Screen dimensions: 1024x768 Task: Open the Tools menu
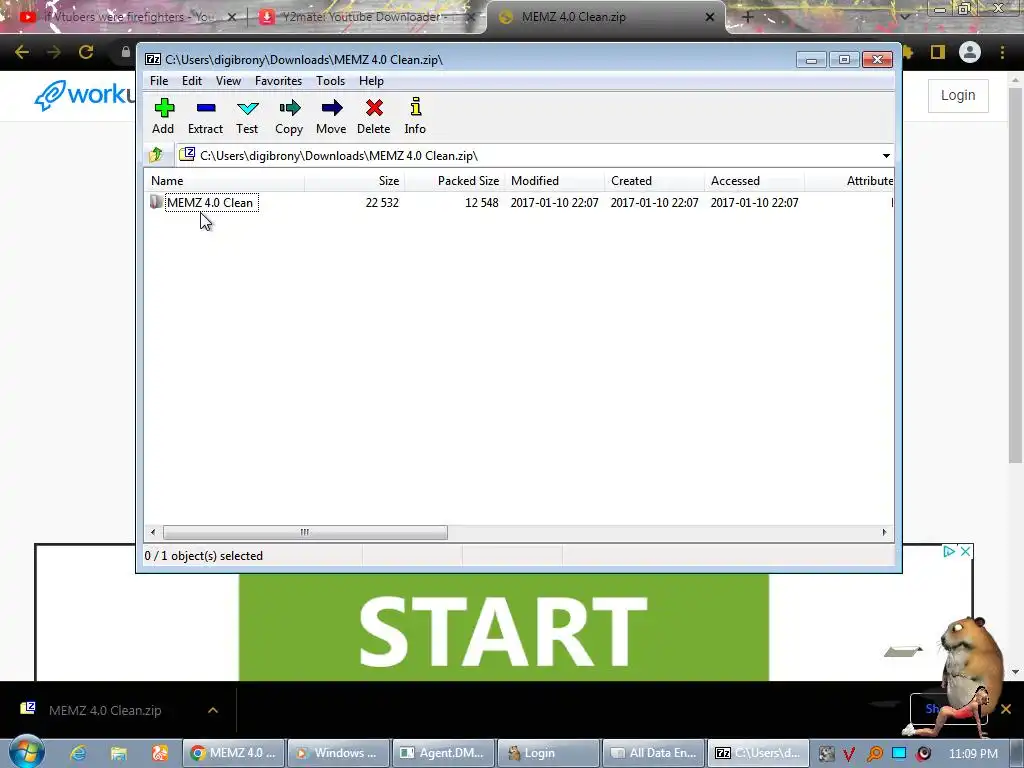point(330,81)
